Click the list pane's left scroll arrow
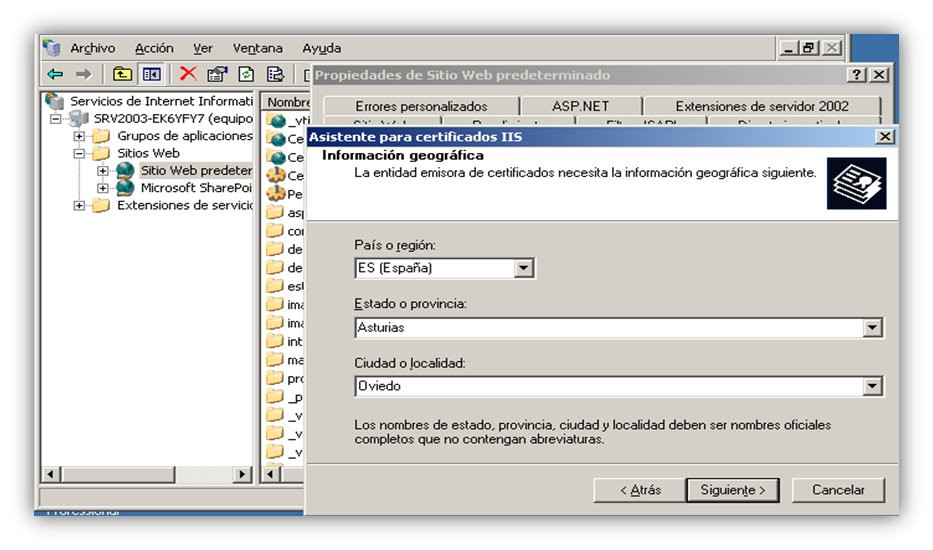Viewport: 933px width, 550px height. 271,474
